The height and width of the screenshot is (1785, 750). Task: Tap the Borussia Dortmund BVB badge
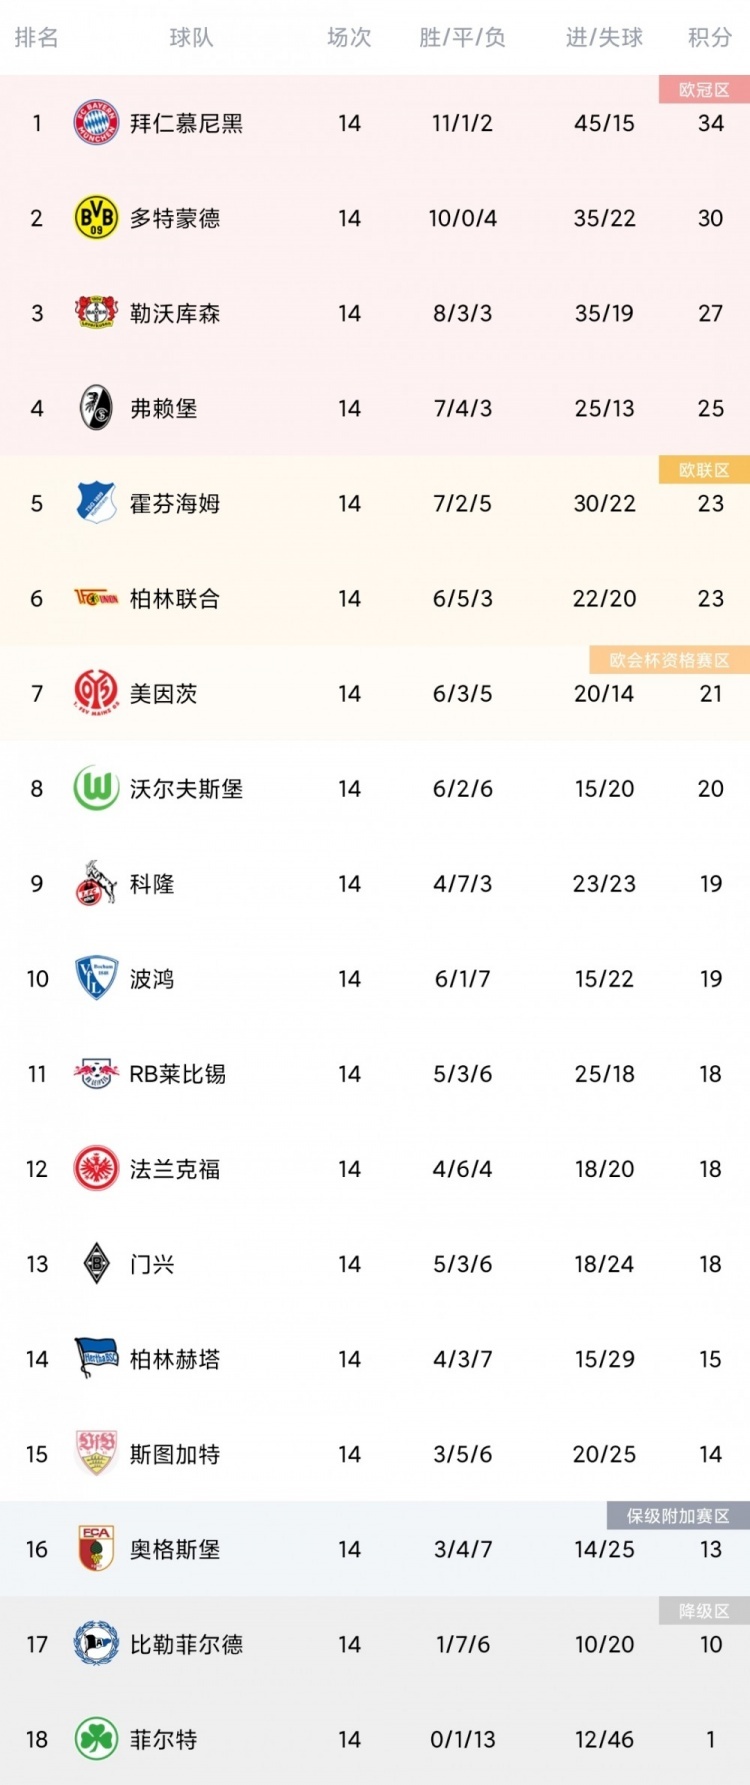tap(96, 218)
